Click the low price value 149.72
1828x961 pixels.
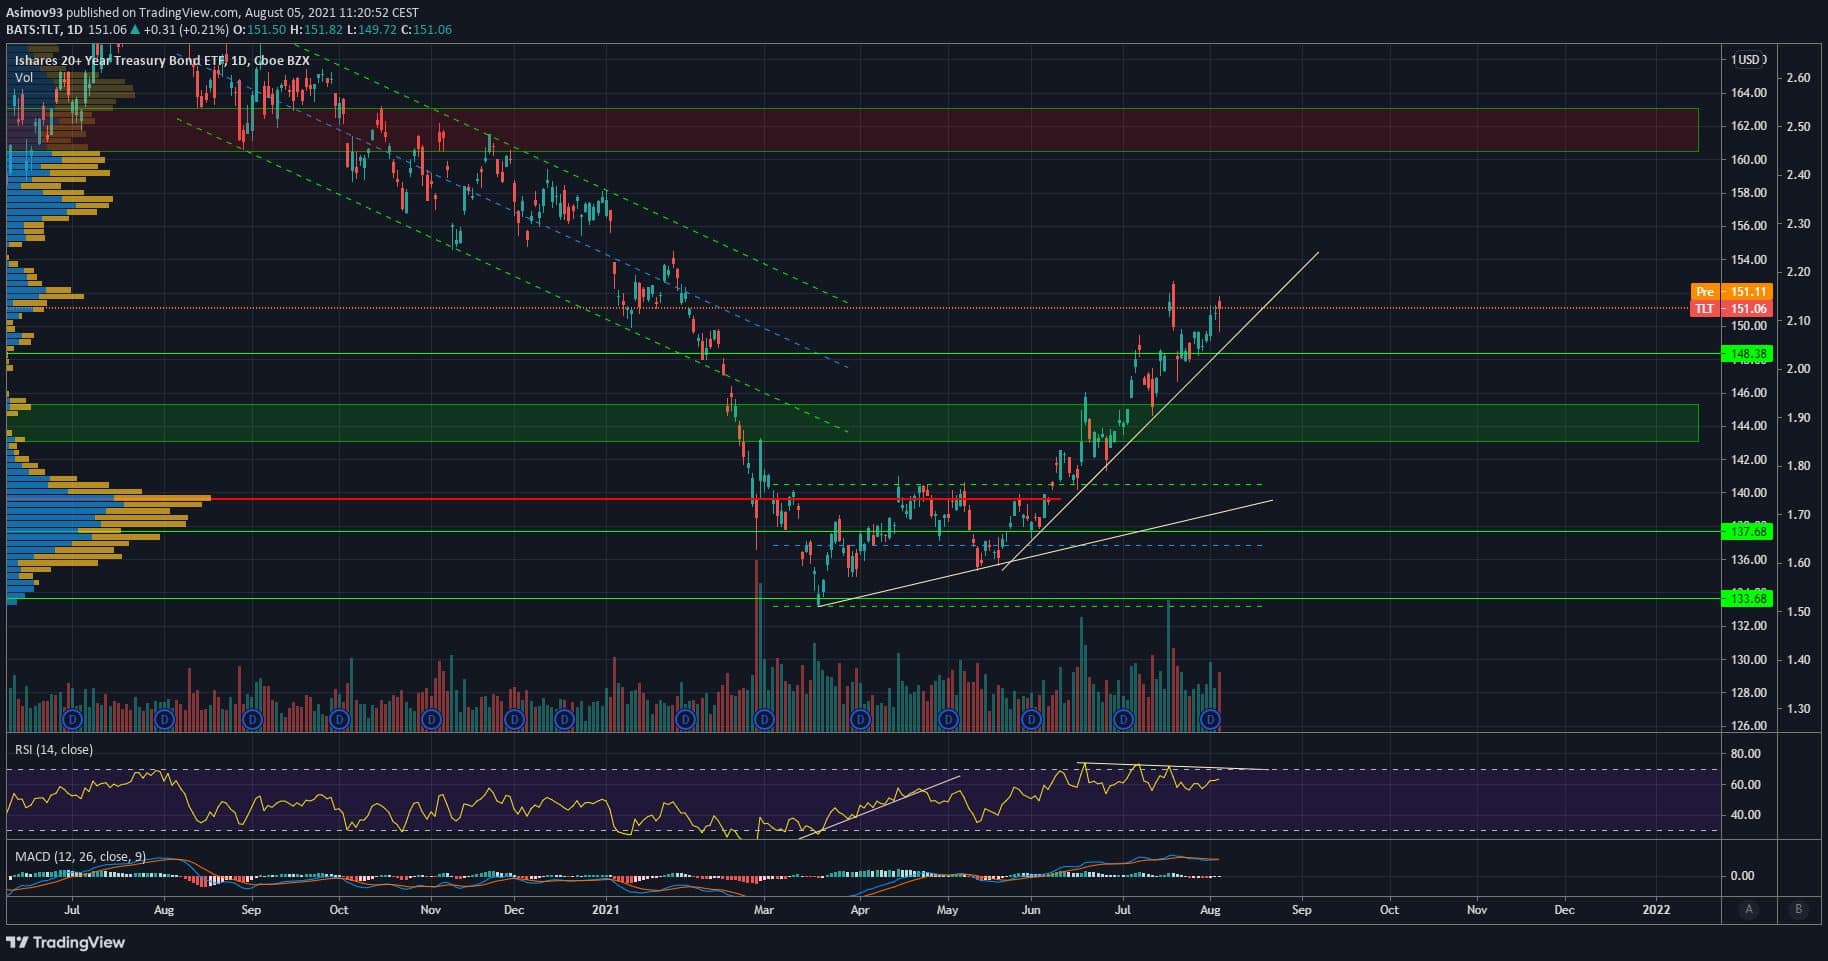coord(378,30)
